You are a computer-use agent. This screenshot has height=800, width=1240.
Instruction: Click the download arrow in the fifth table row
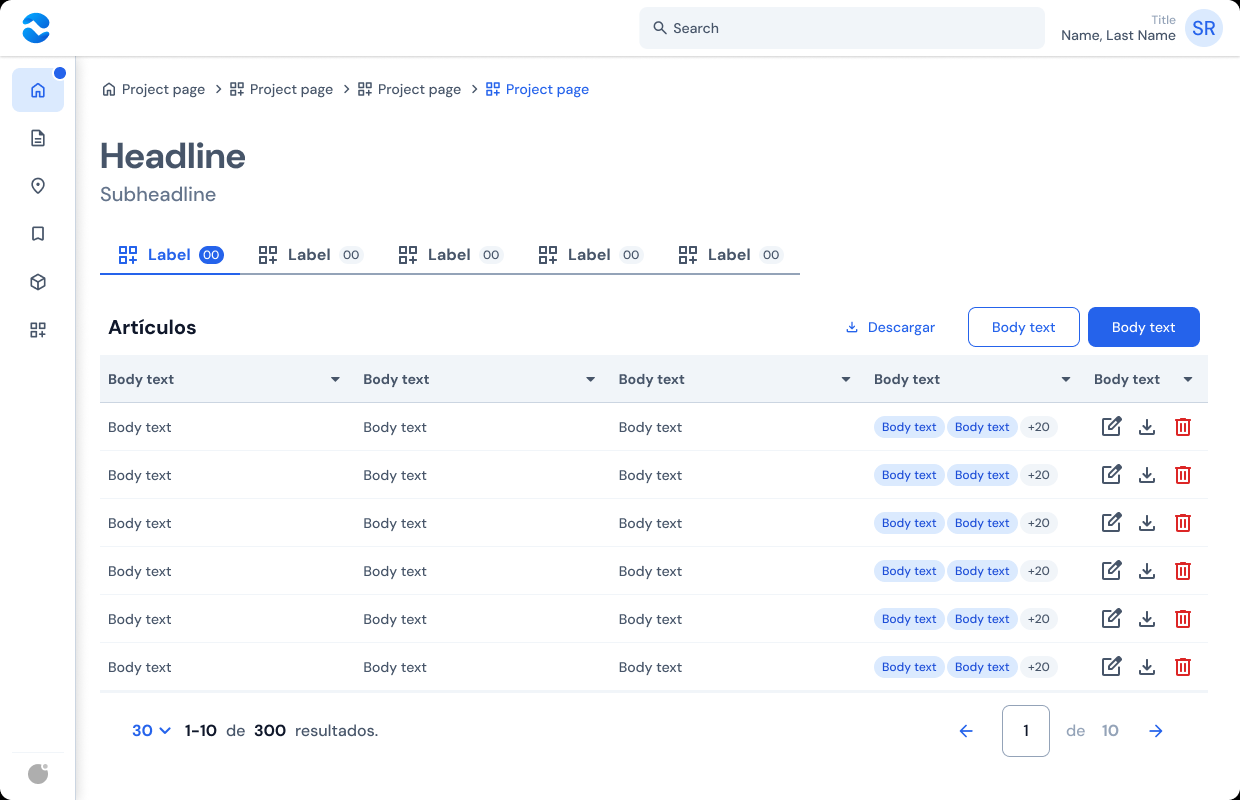click(x=1147, y=619)
